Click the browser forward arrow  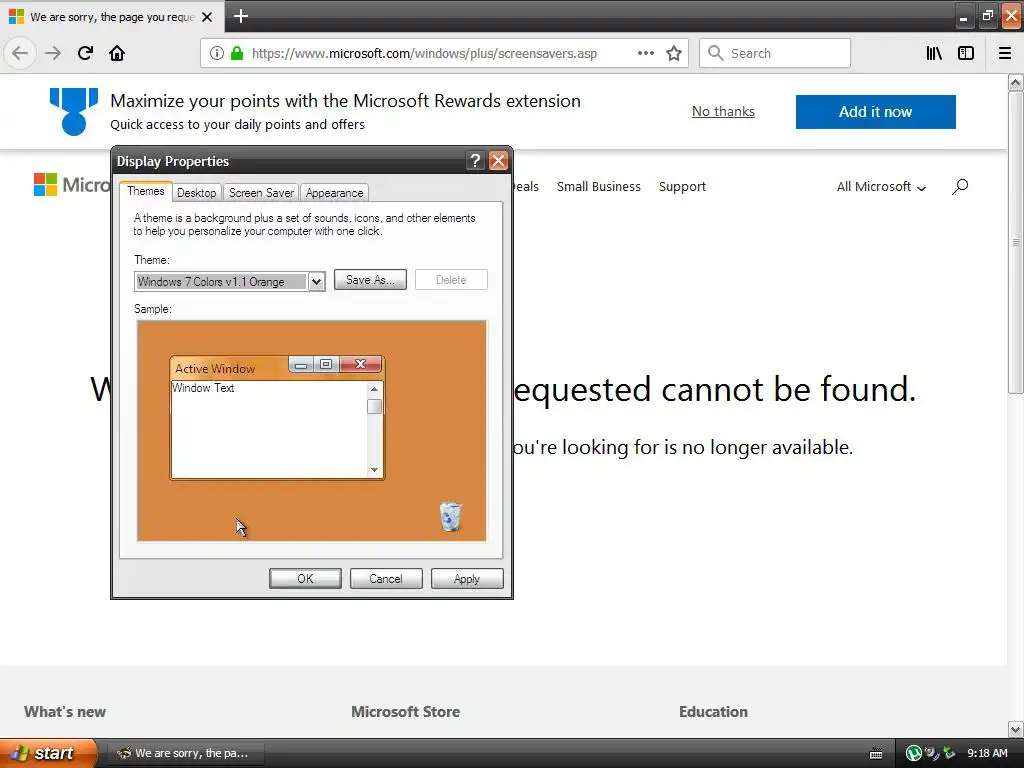pyautogui.click(x=53, y=53)
